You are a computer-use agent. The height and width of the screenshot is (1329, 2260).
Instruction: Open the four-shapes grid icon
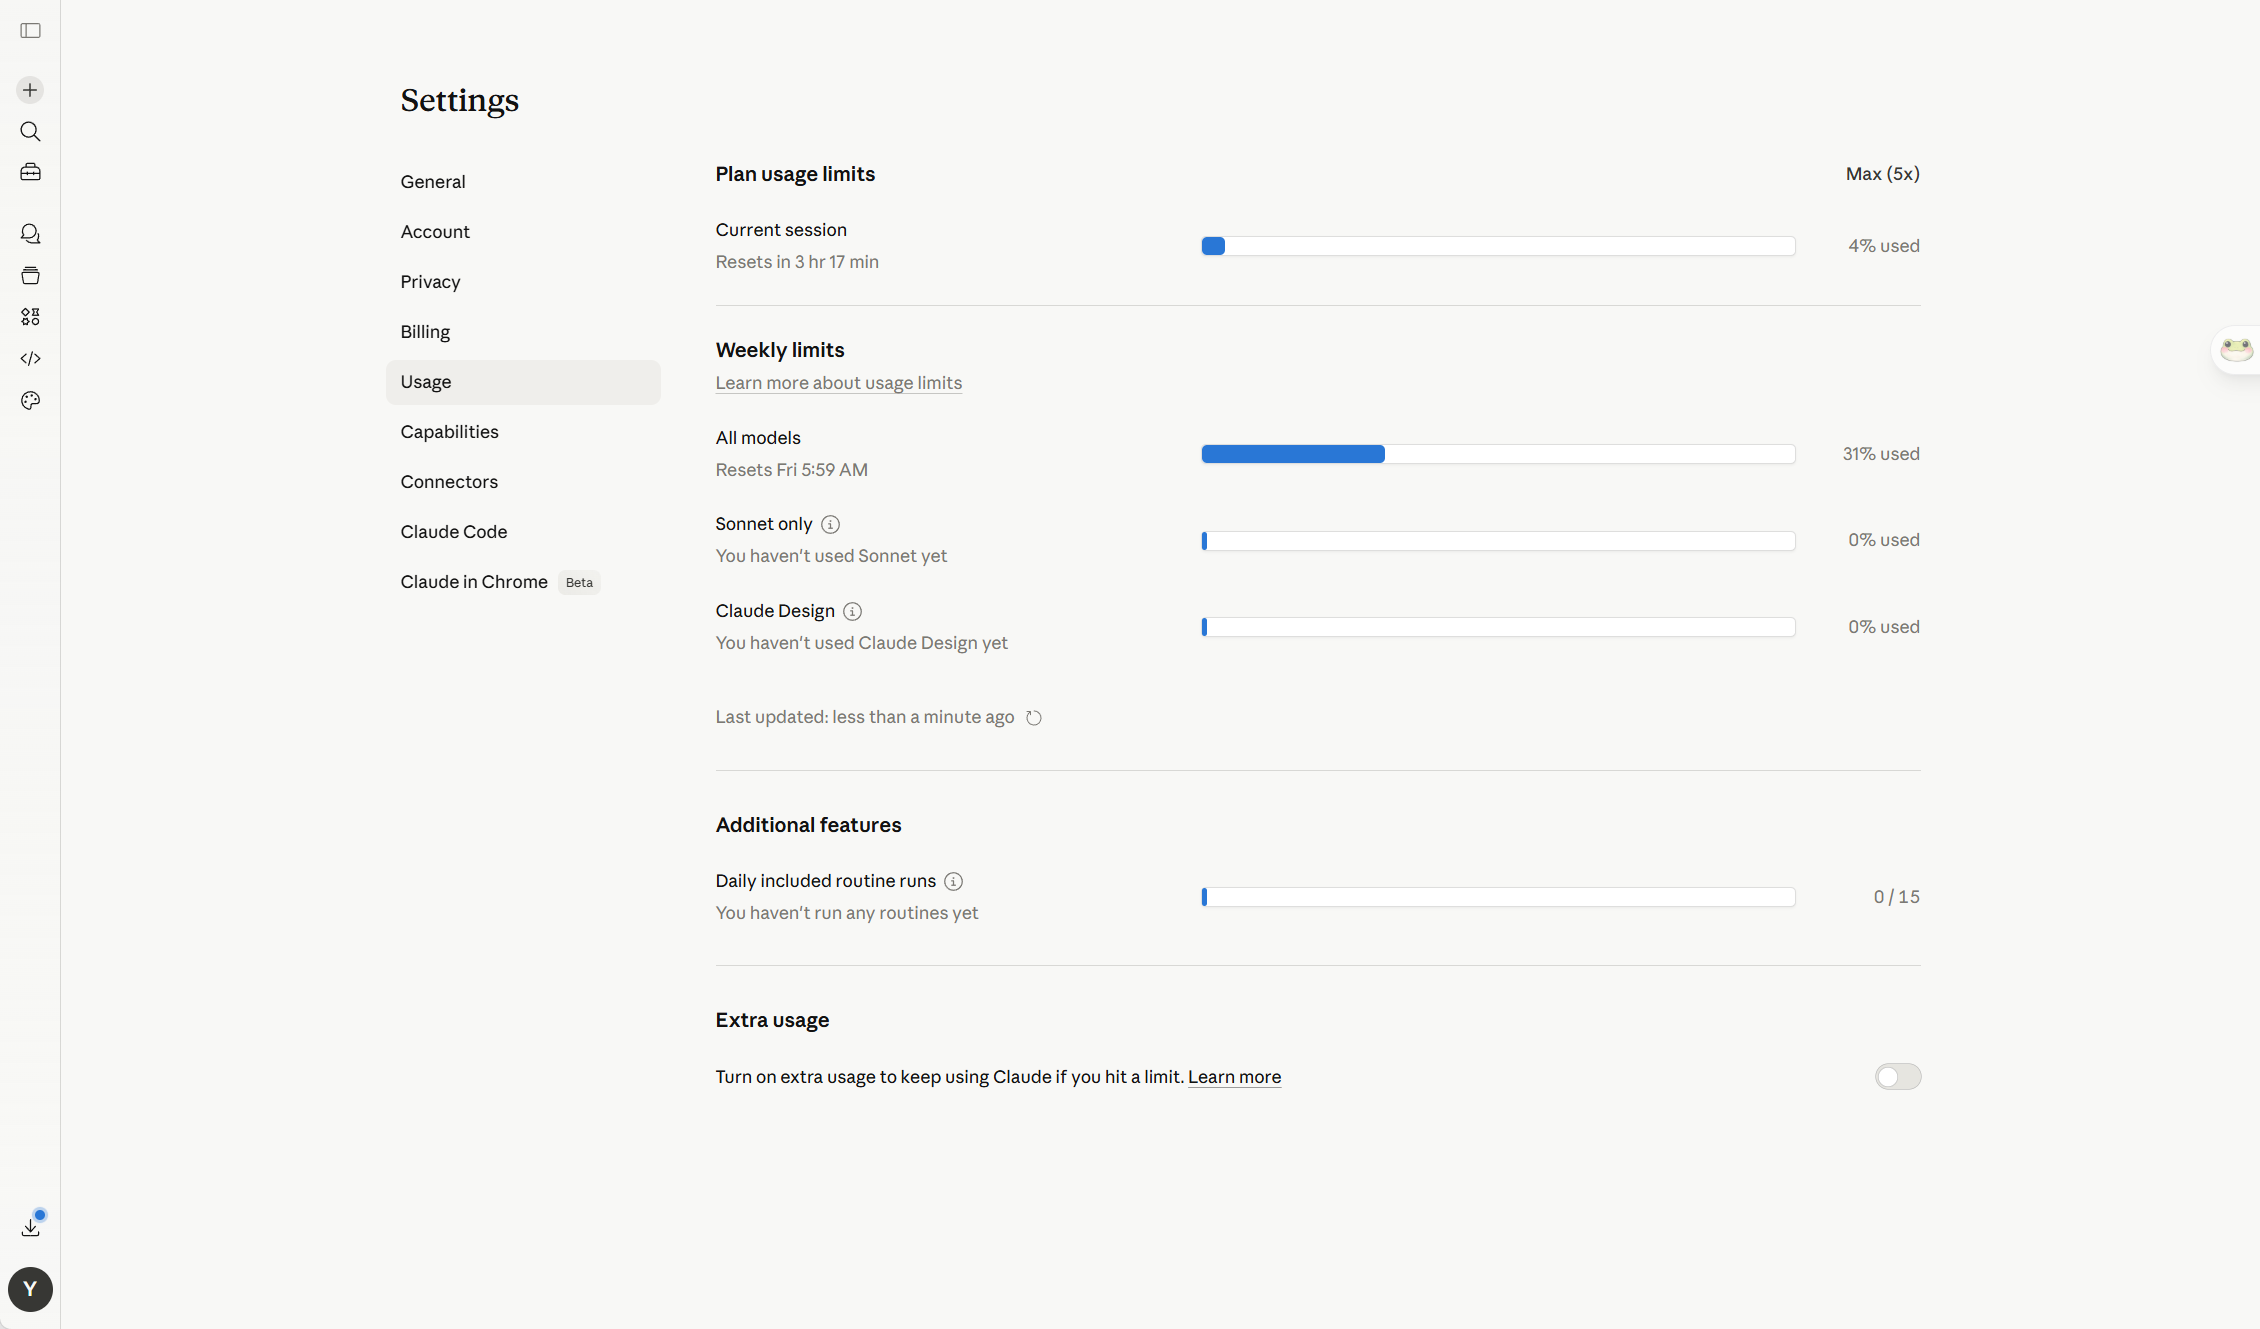point(30,317)
